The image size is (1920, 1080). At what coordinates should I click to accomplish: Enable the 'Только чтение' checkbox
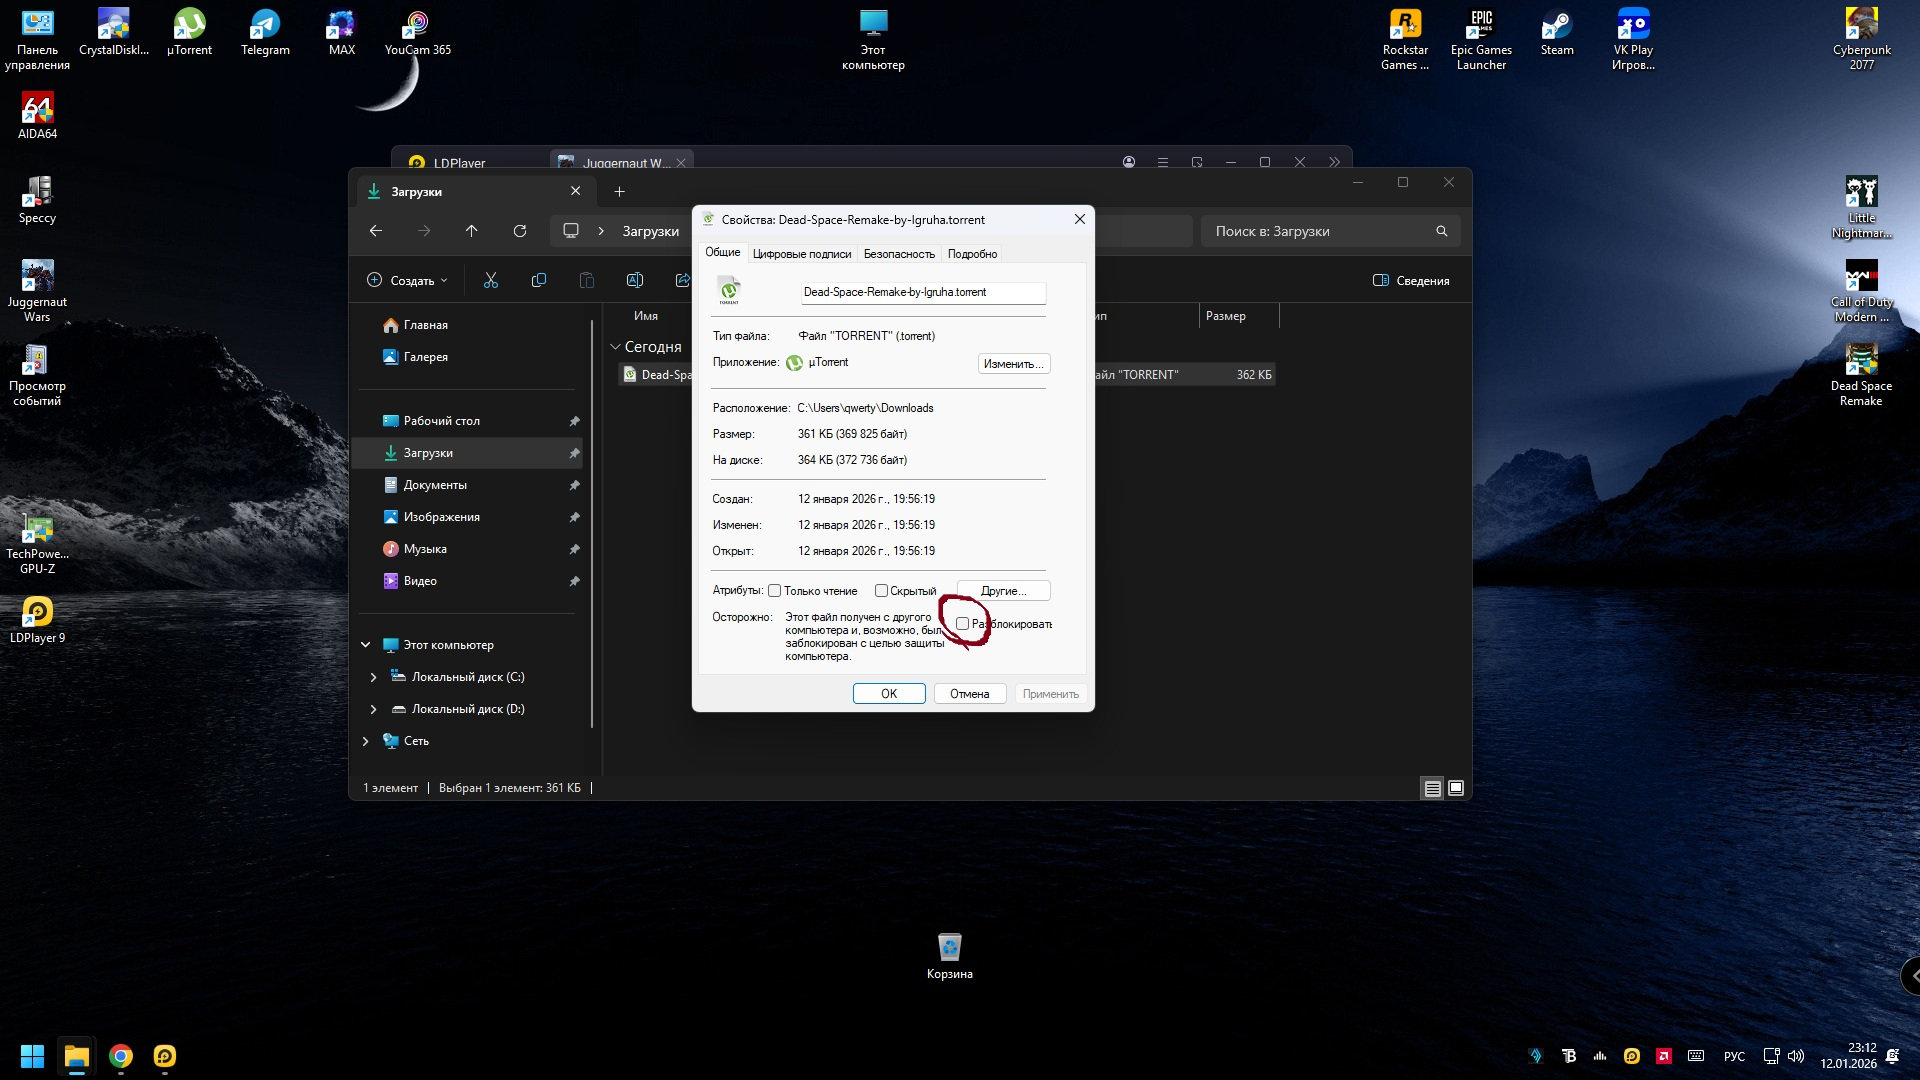pos(774,591)
